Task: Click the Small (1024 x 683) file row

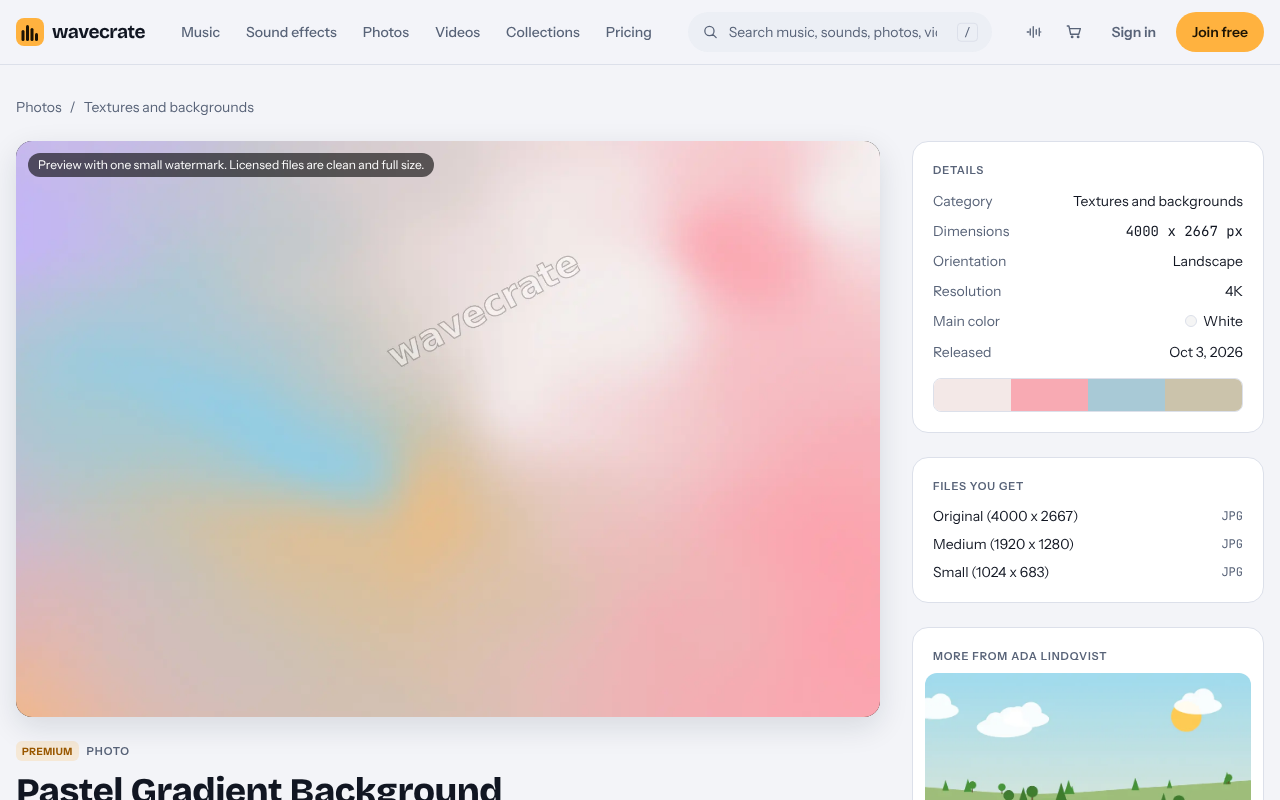Action: click(x=1088, y=572)
